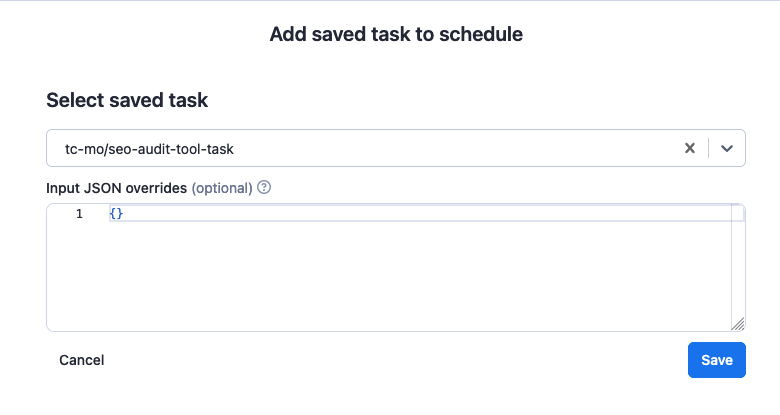Click the Select saved task heading
Screen dimensions: 780x415
click(x=127, y=100)
